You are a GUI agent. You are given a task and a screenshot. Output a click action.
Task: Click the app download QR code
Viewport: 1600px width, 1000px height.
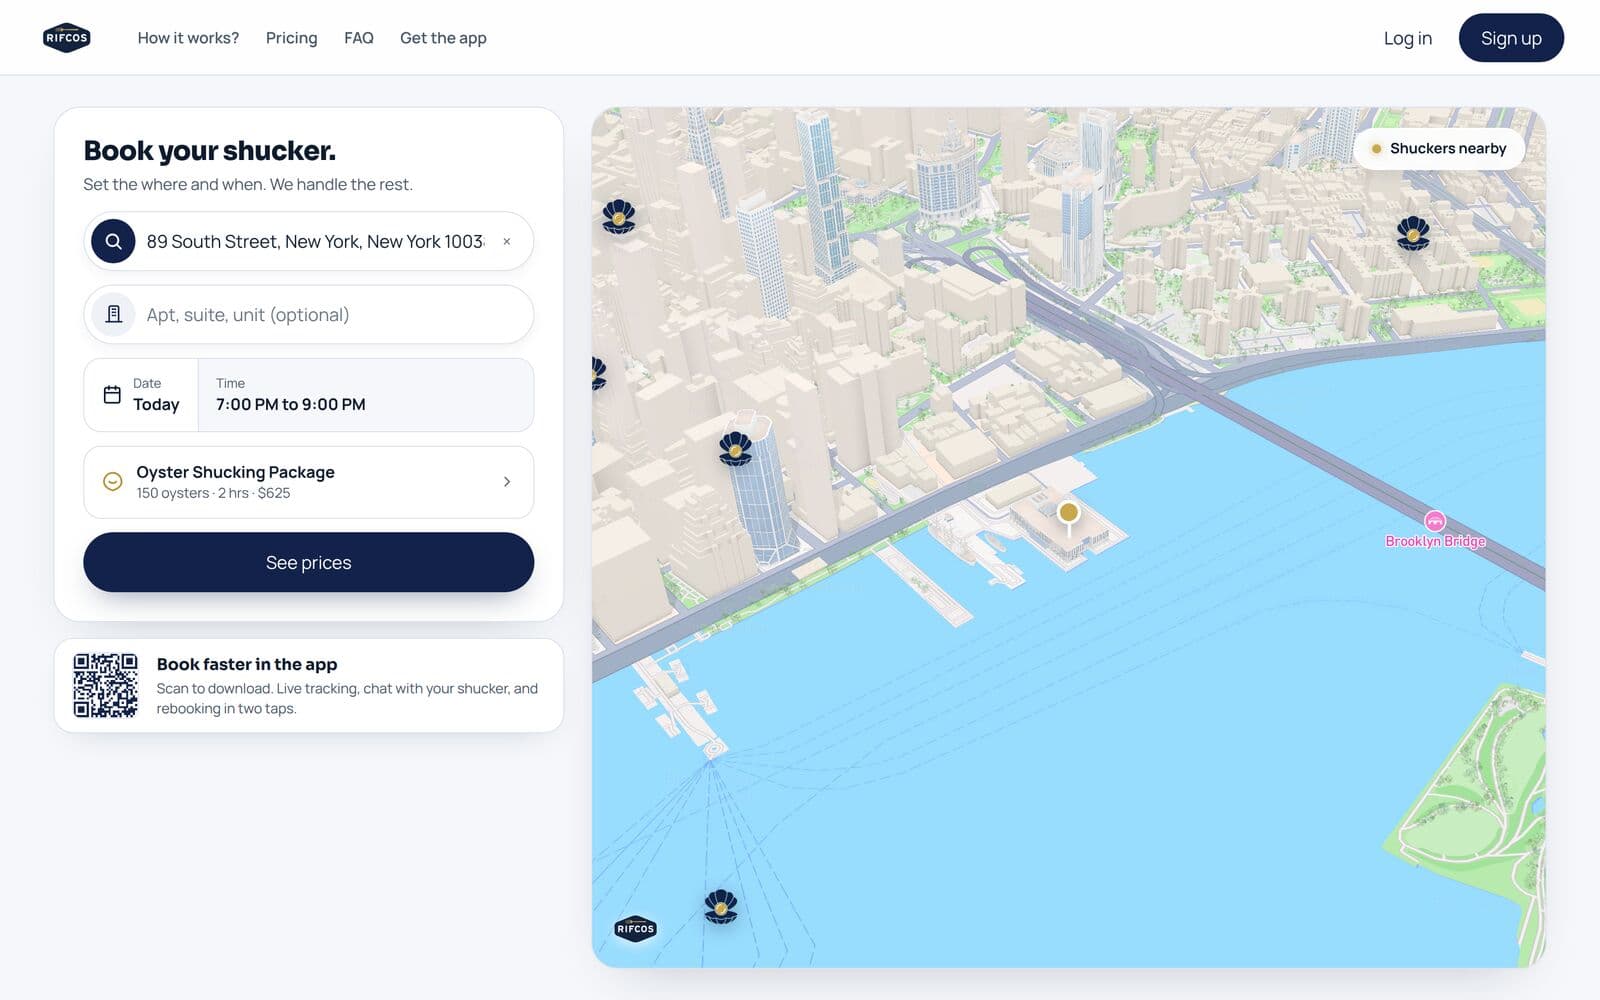(105, 686)
